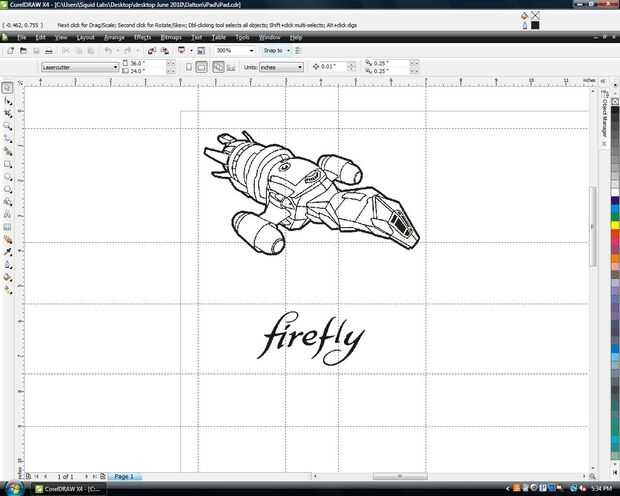Select the Crop tool
This screenshot has width=620, height=496.
pyautogui.click(x=8, y=114)
